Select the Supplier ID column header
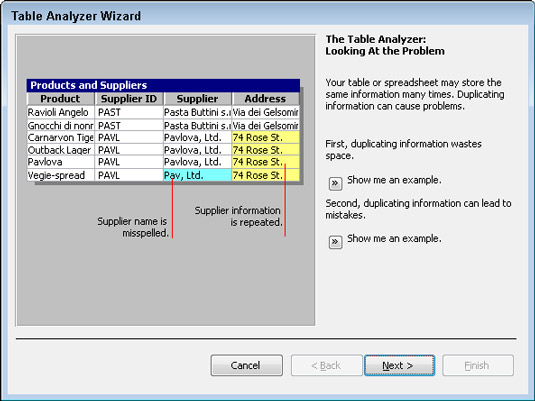This screenshot has height=401, width=535. pyautogui.click(x=129, y=99)
